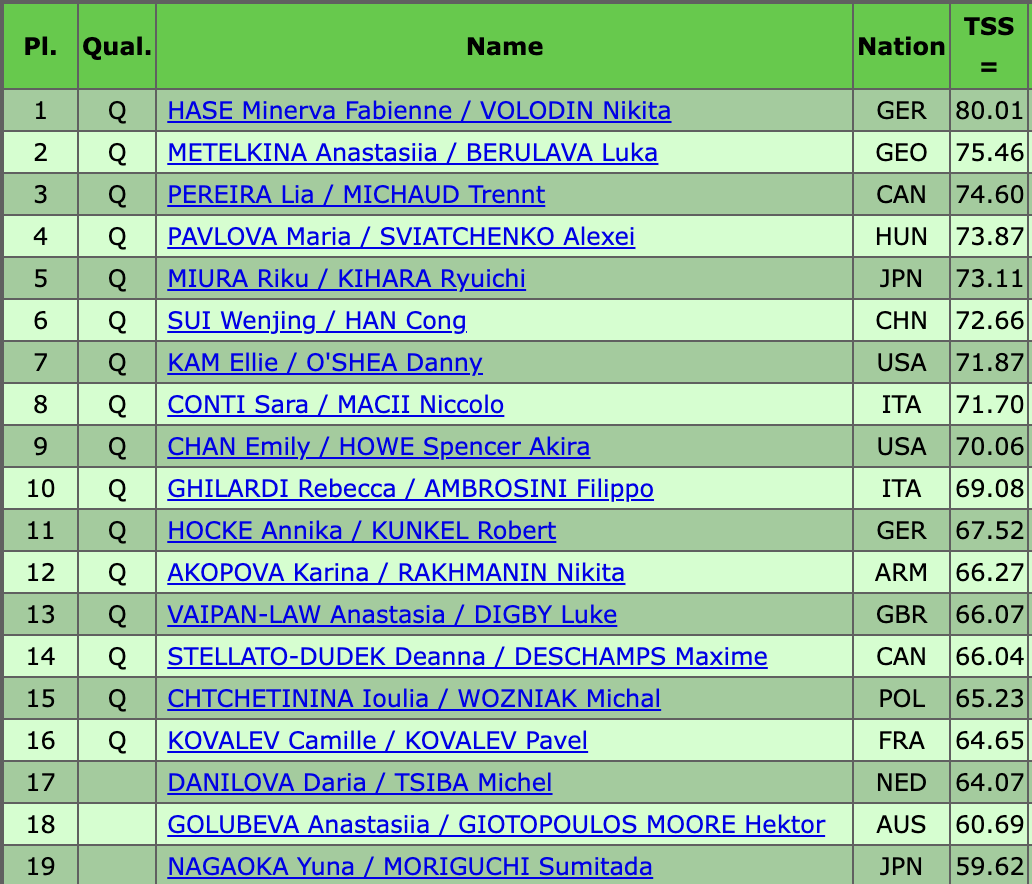The image size is (1032, 884).
Task: Select GHILARDI Rebecca / AMBROSINI Filippo link
Action: pos(410,489)
